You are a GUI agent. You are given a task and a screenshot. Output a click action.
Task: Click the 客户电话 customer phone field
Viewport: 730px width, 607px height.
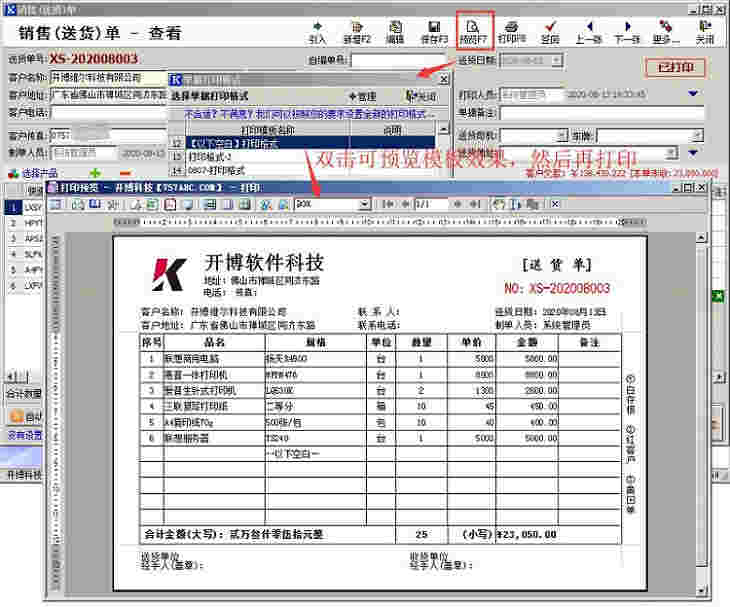point(108,113)
